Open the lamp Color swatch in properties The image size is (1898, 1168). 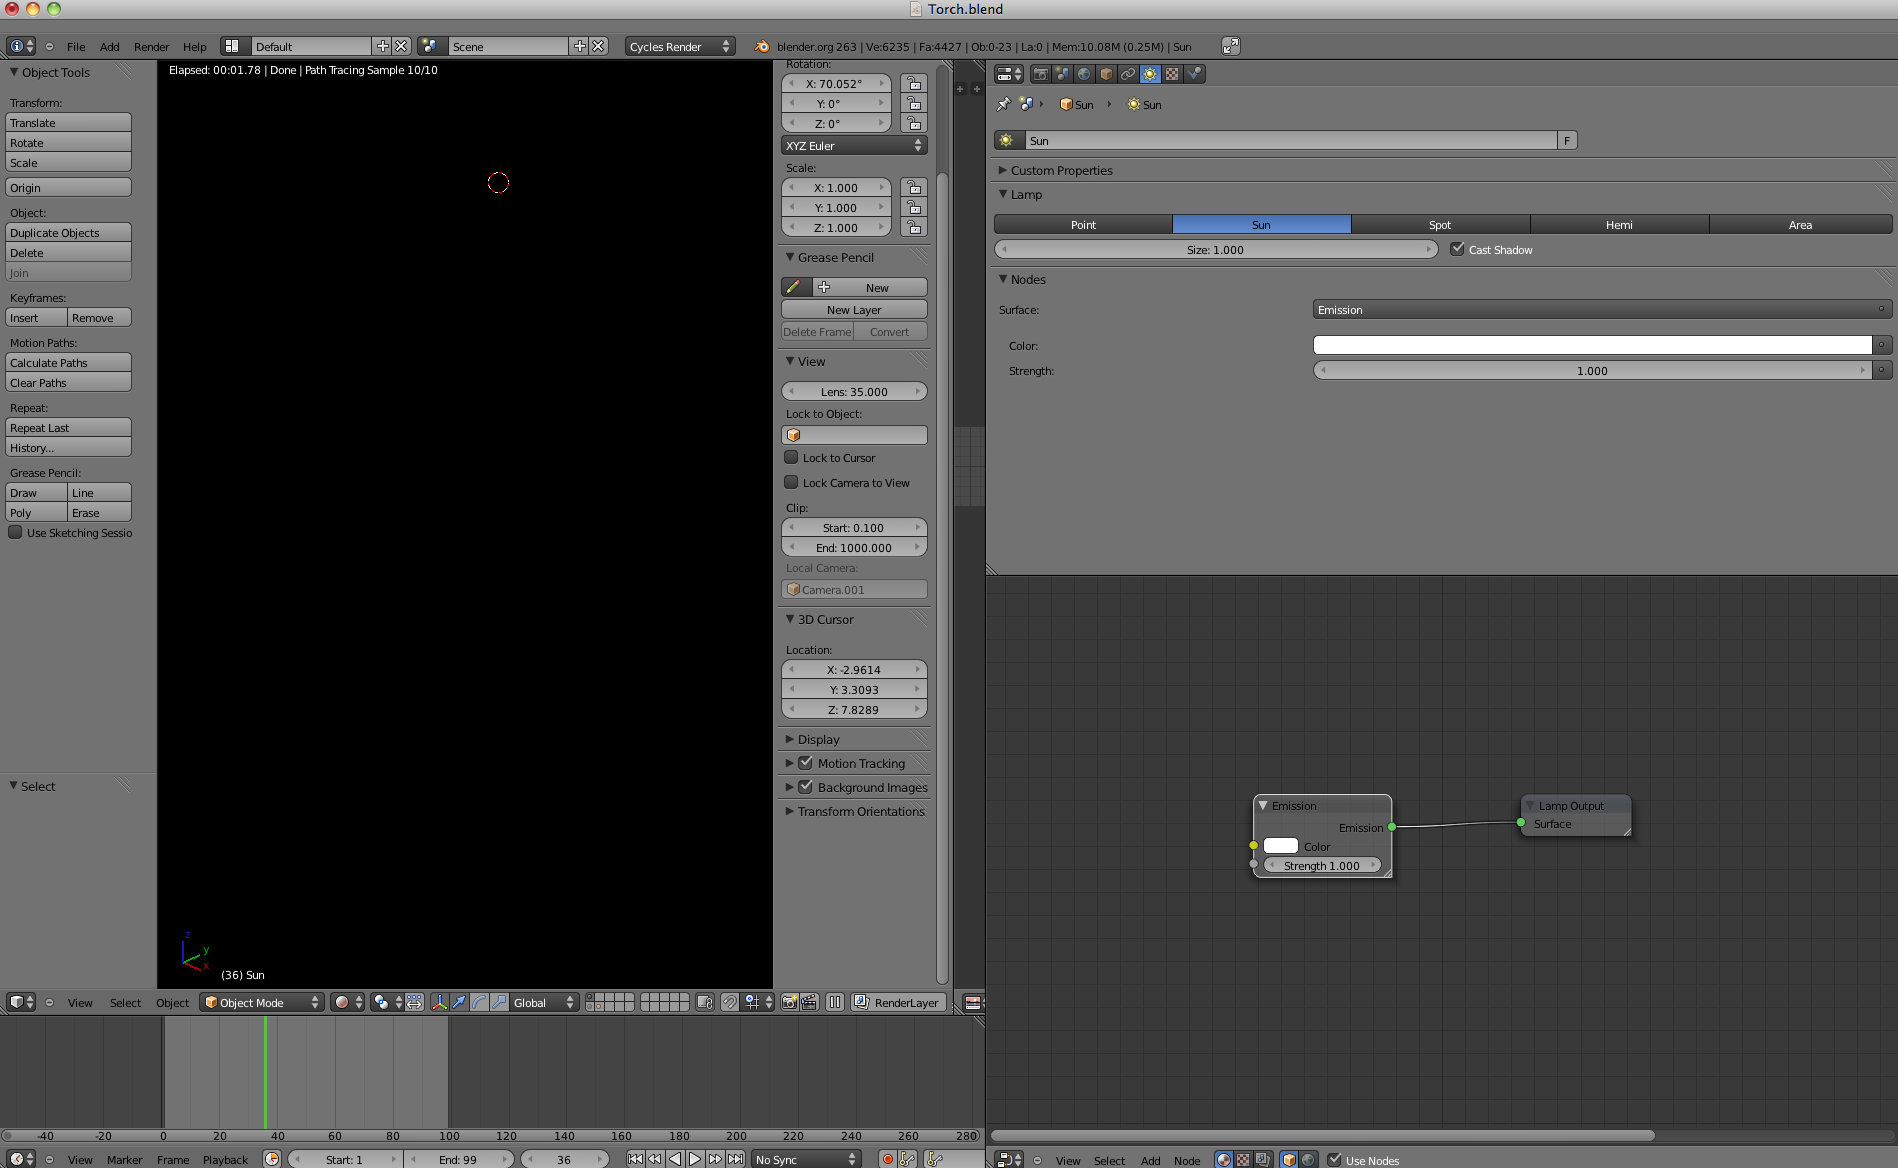[x=1592, y=345]
